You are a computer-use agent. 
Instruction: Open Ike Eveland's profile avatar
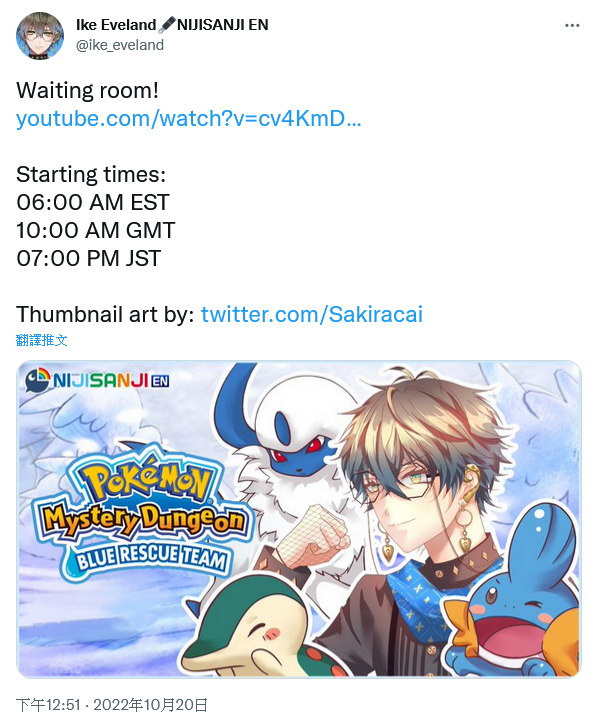pyautogui.click(x=39, y=36)
